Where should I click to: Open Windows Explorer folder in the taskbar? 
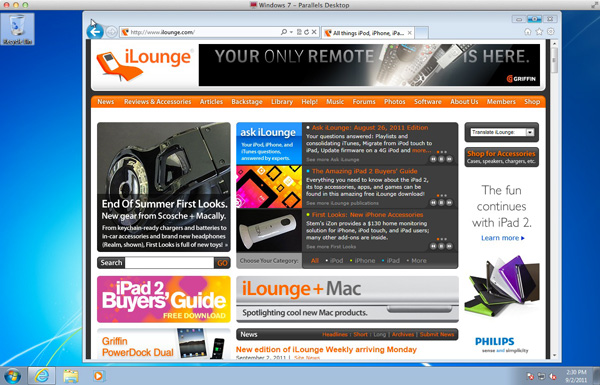tap(70, 376)
